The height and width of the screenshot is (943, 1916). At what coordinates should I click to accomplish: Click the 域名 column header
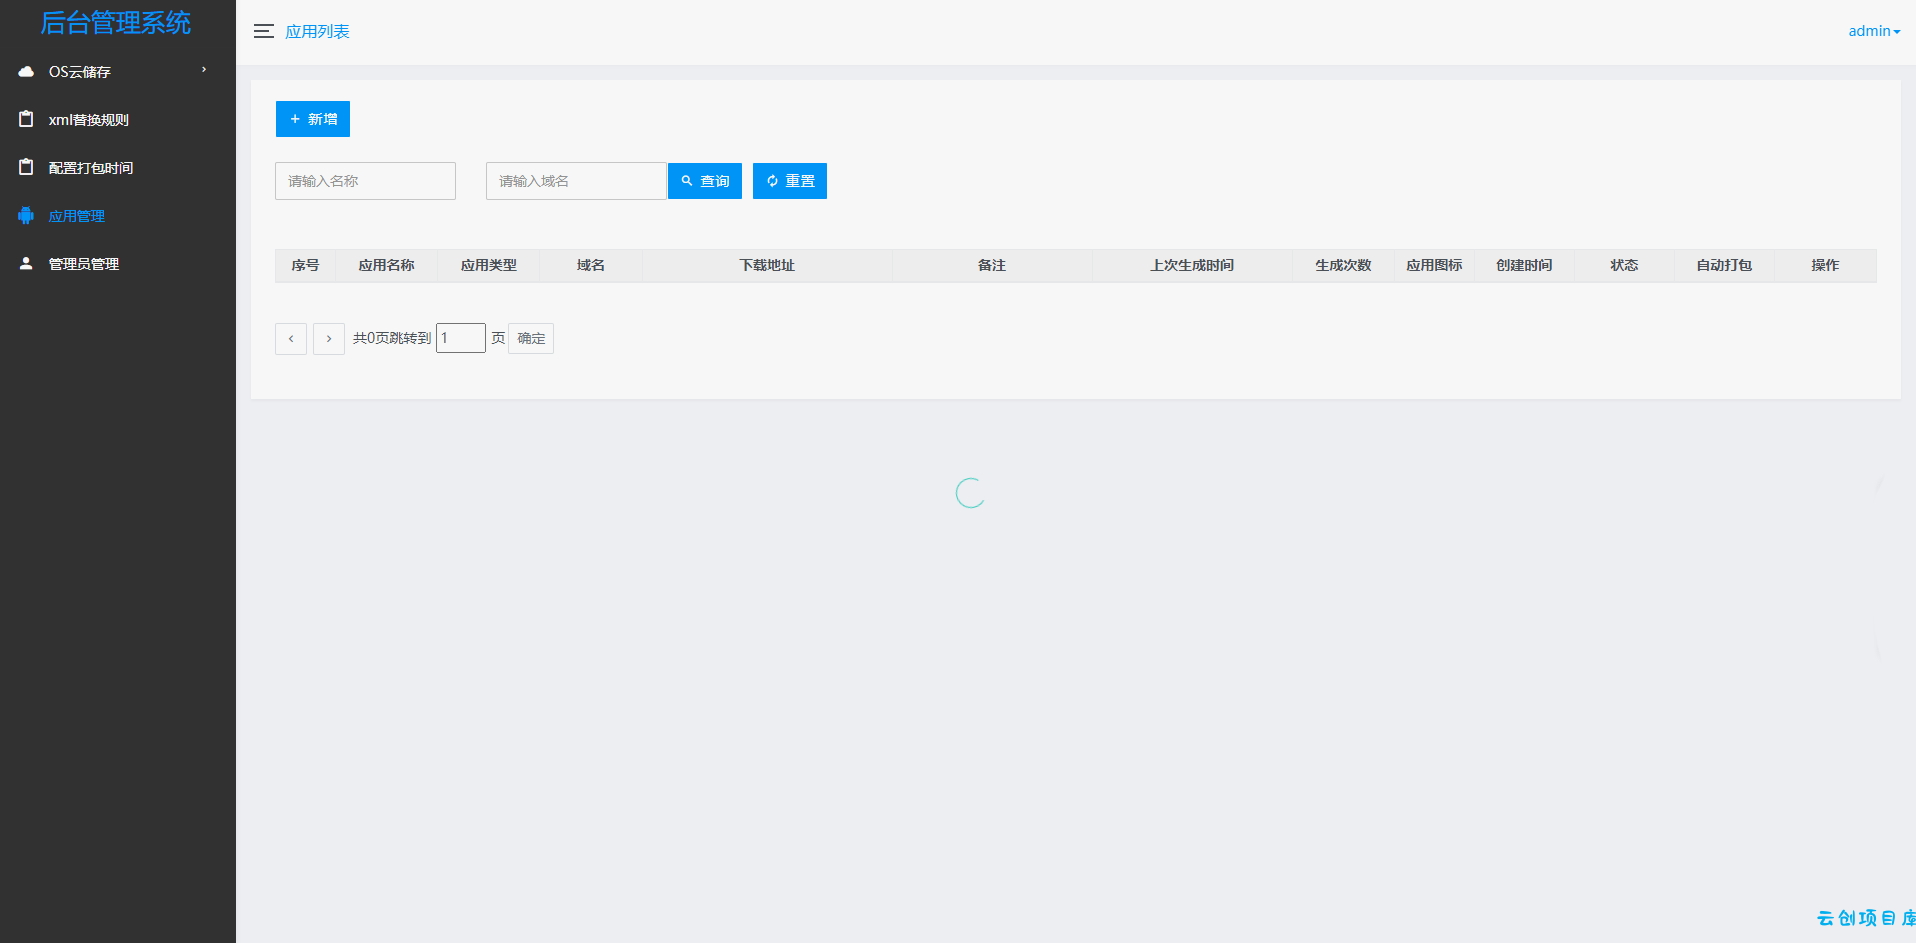(591, 265)
